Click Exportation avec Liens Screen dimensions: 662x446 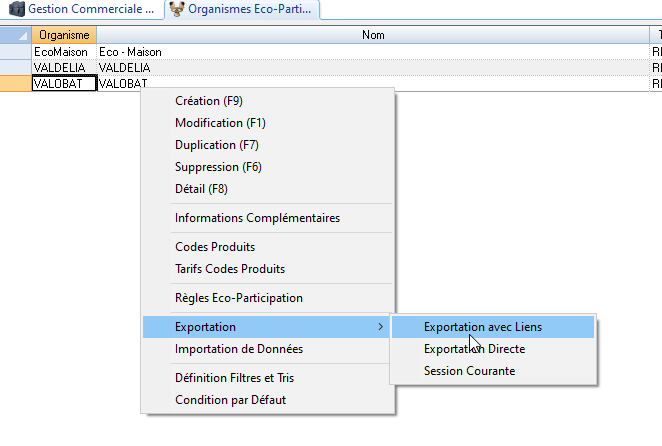point(482,327)
